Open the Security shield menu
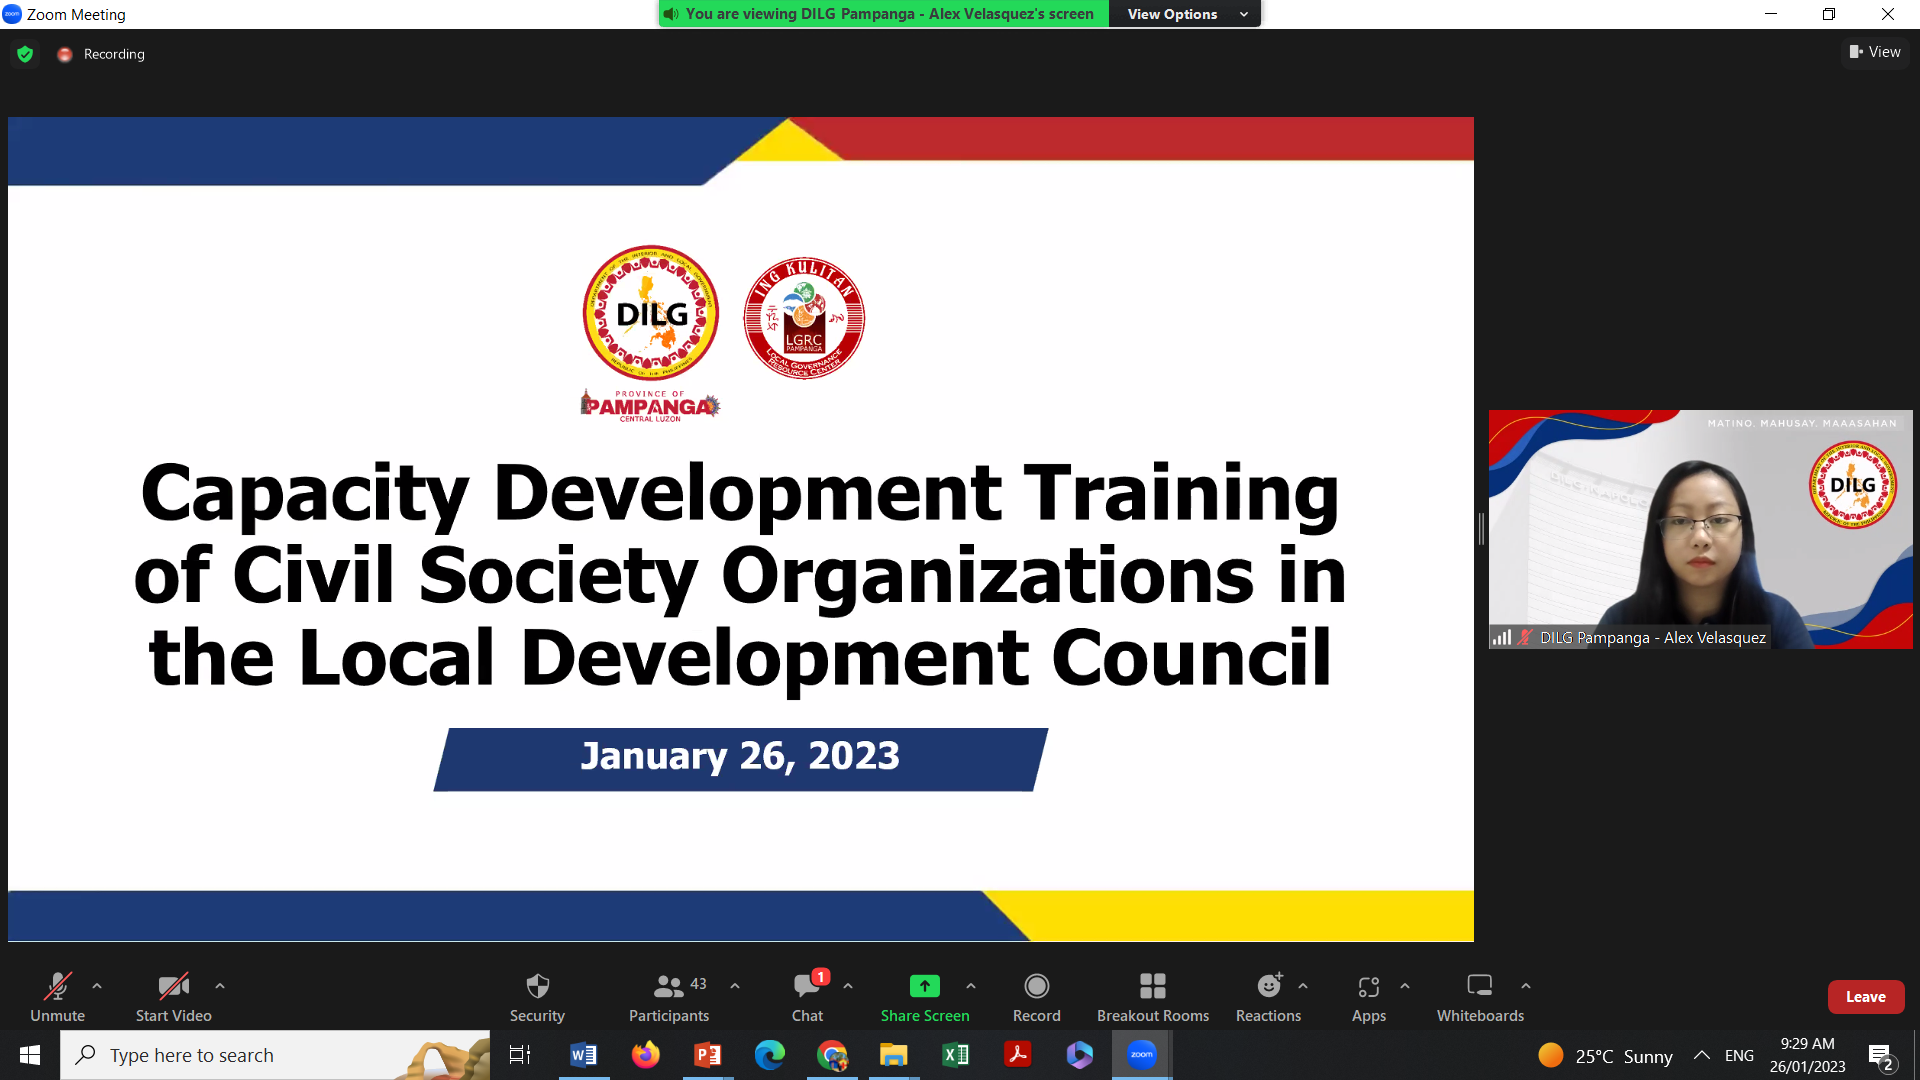Viewport: 1920px width, 1080px height. pos(537,997)
